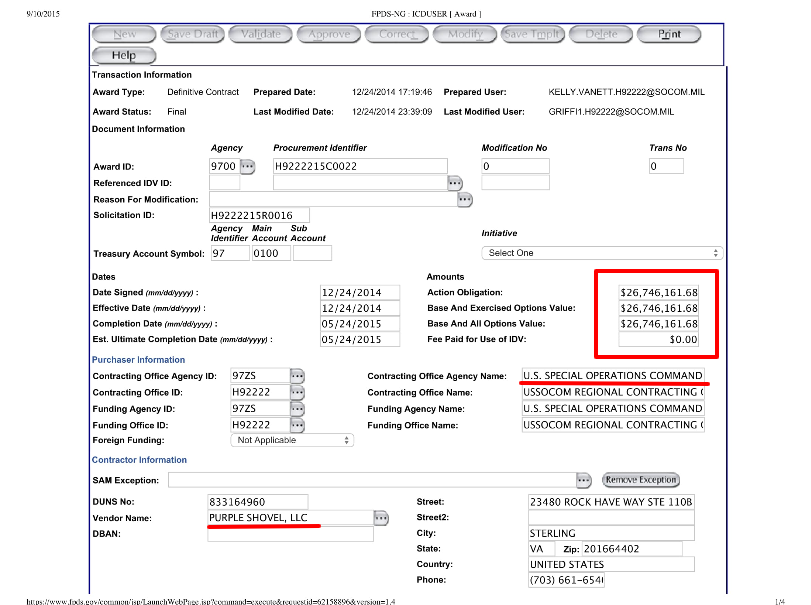Viewport: 811px width, 605px height.
Task: Open lookup beside Contracting Office Agency ID
Action: (x=298, y=376)
